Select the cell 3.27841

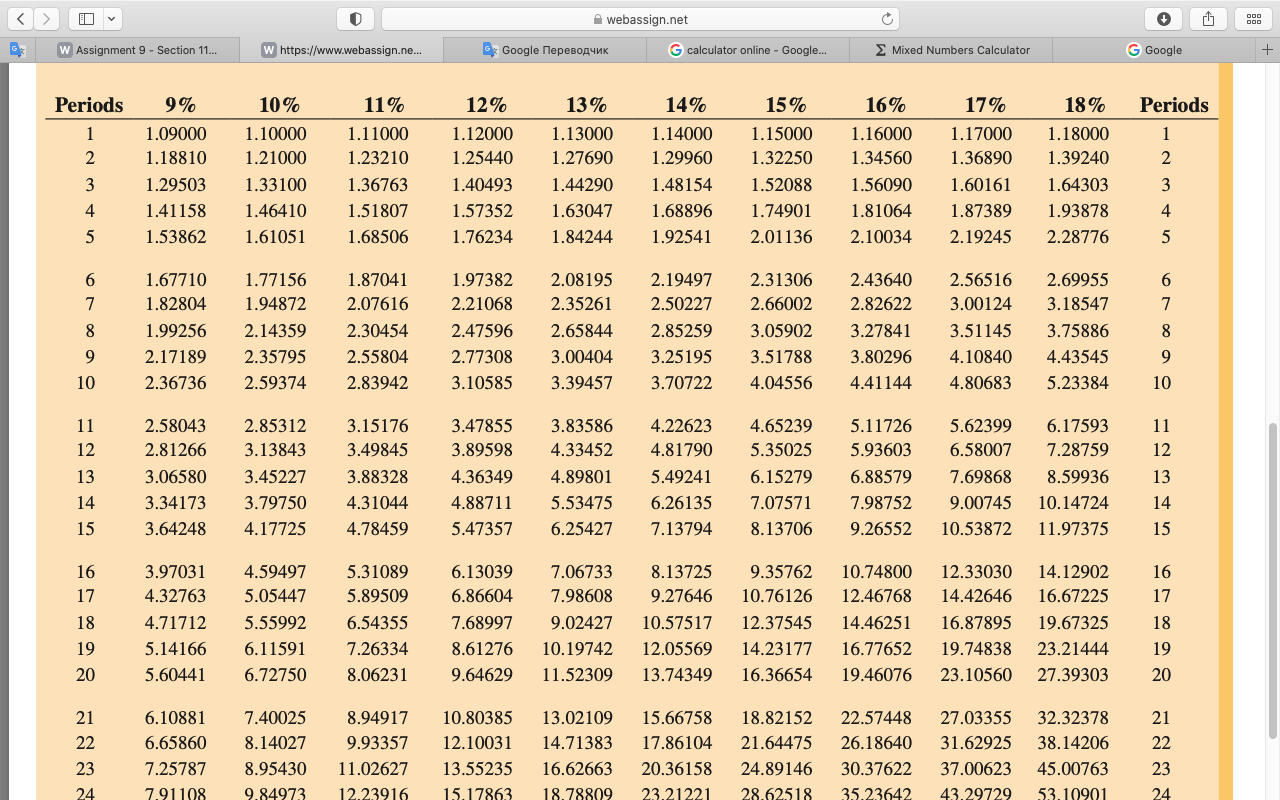(881, 331)
